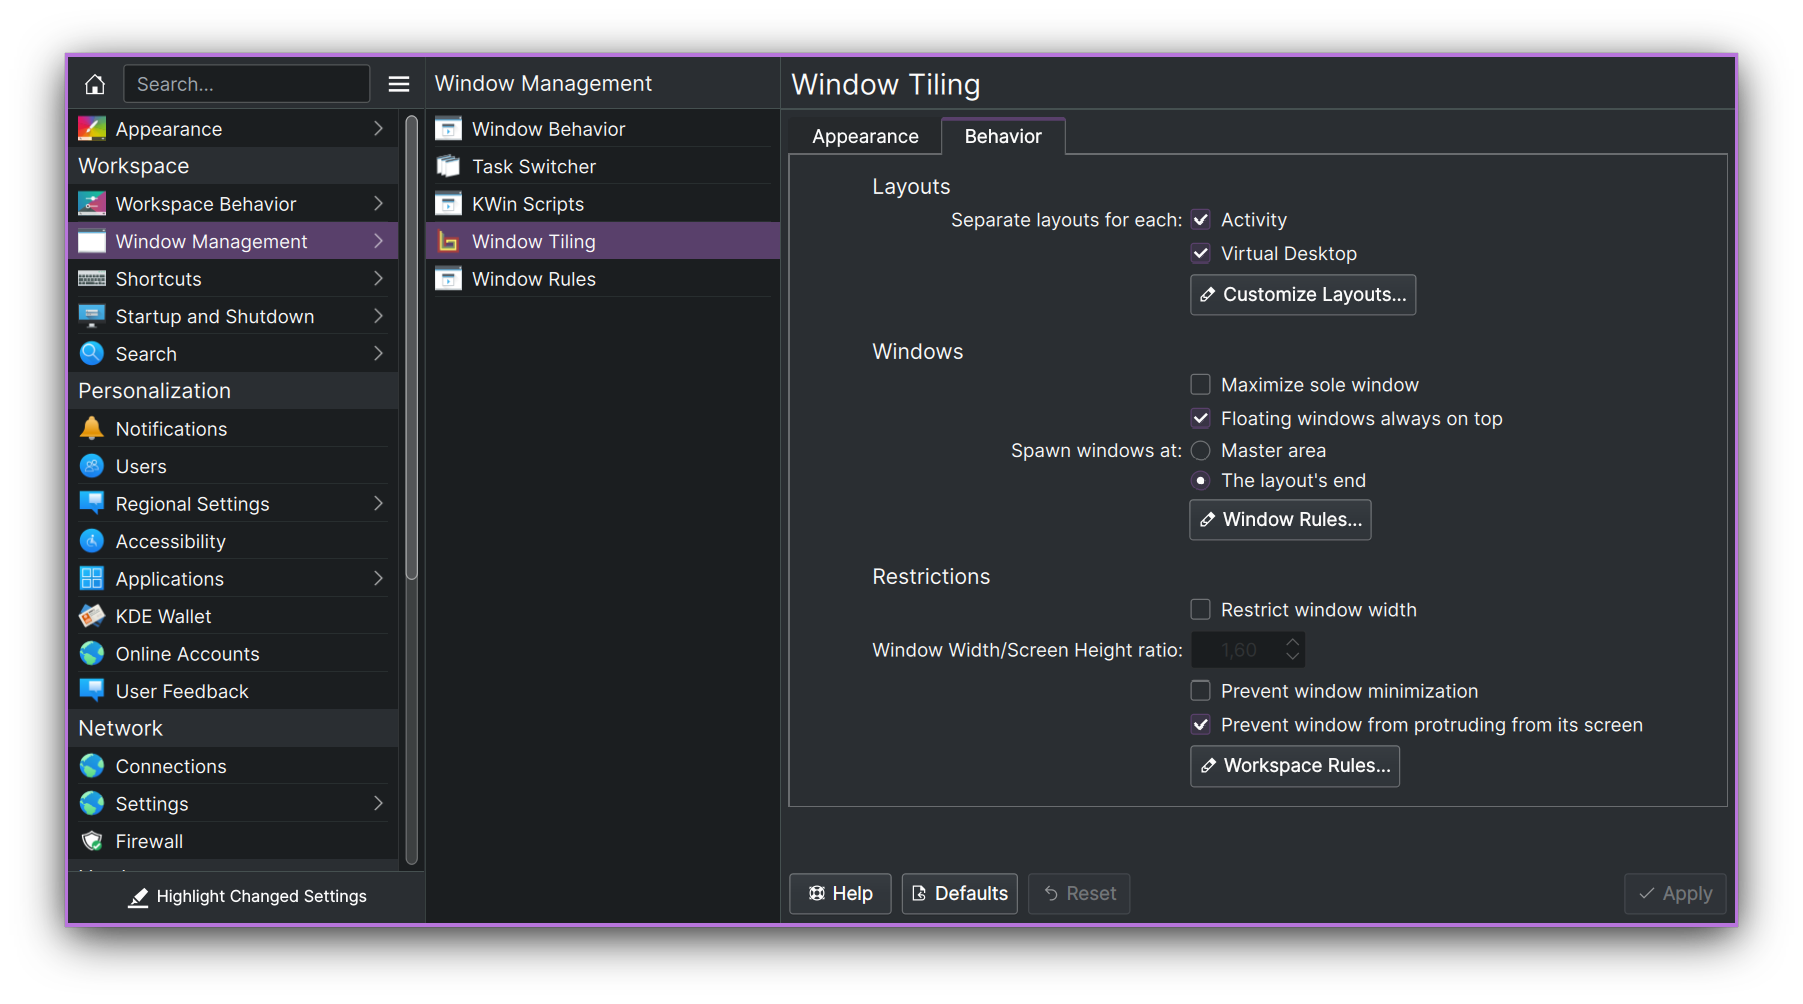Click the Startup and Shutdown icon
This screenshot has width=1803, height=1004.
coord(92,316)
